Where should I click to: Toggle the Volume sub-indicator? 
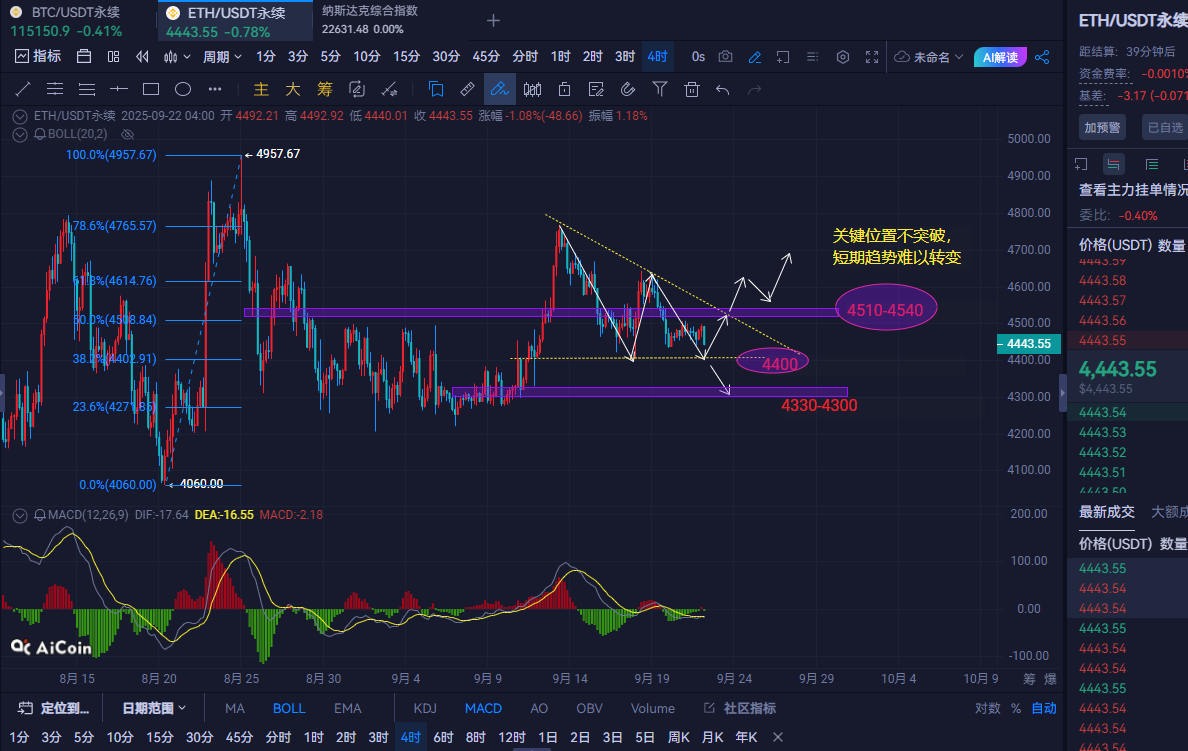coord(652,709)
